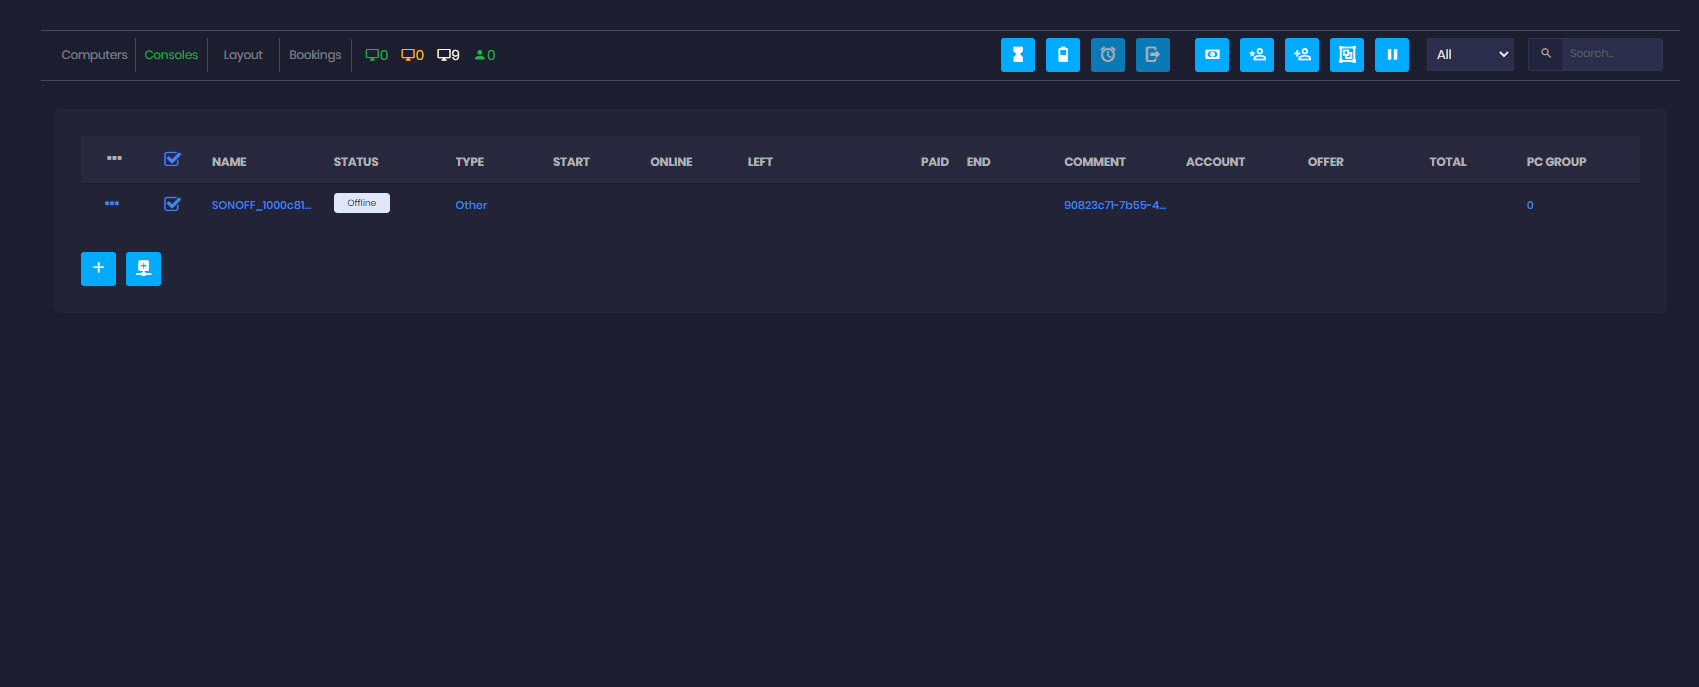This screenshot has height=687, width=1699.
Task: Click the hourglass toolbar icon
Action: coord(1017,55)
